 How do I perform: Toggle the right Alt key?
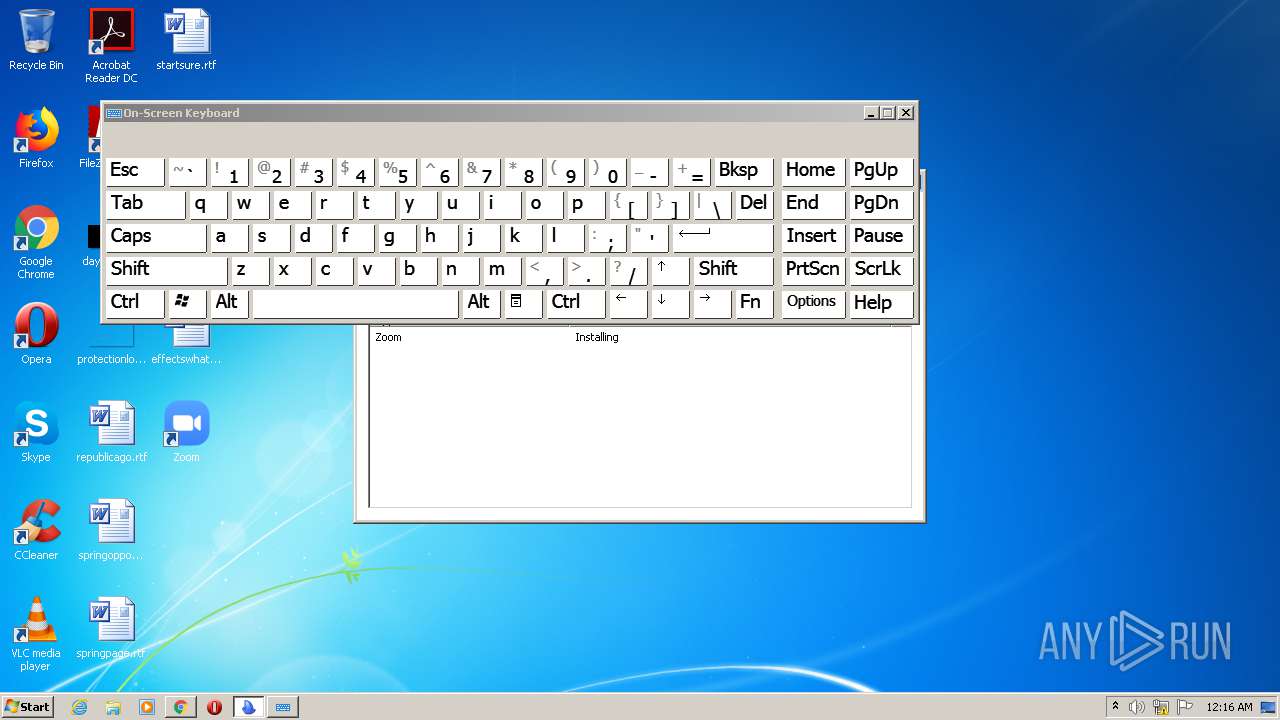(481, 302)
